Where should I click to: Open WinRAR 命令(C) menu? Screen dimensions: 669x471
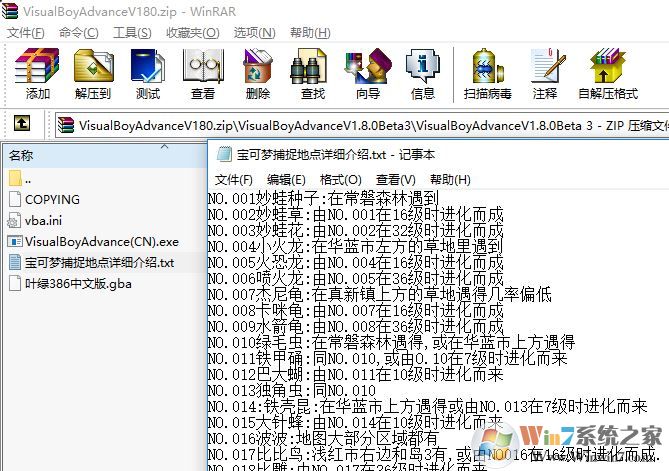(x=79, y=33)
